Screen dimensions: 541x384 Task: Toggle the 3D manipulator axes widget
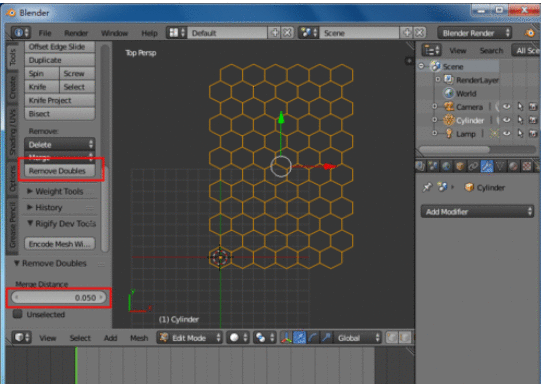point(286,338)
